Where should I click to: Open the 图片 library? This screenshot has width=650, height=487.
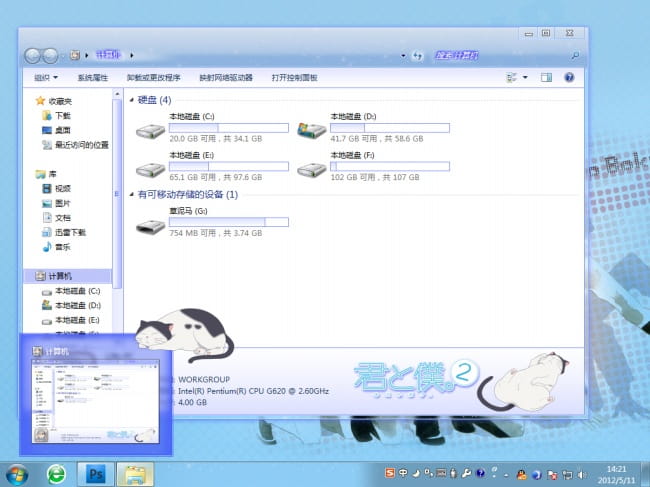coord(63,203)
